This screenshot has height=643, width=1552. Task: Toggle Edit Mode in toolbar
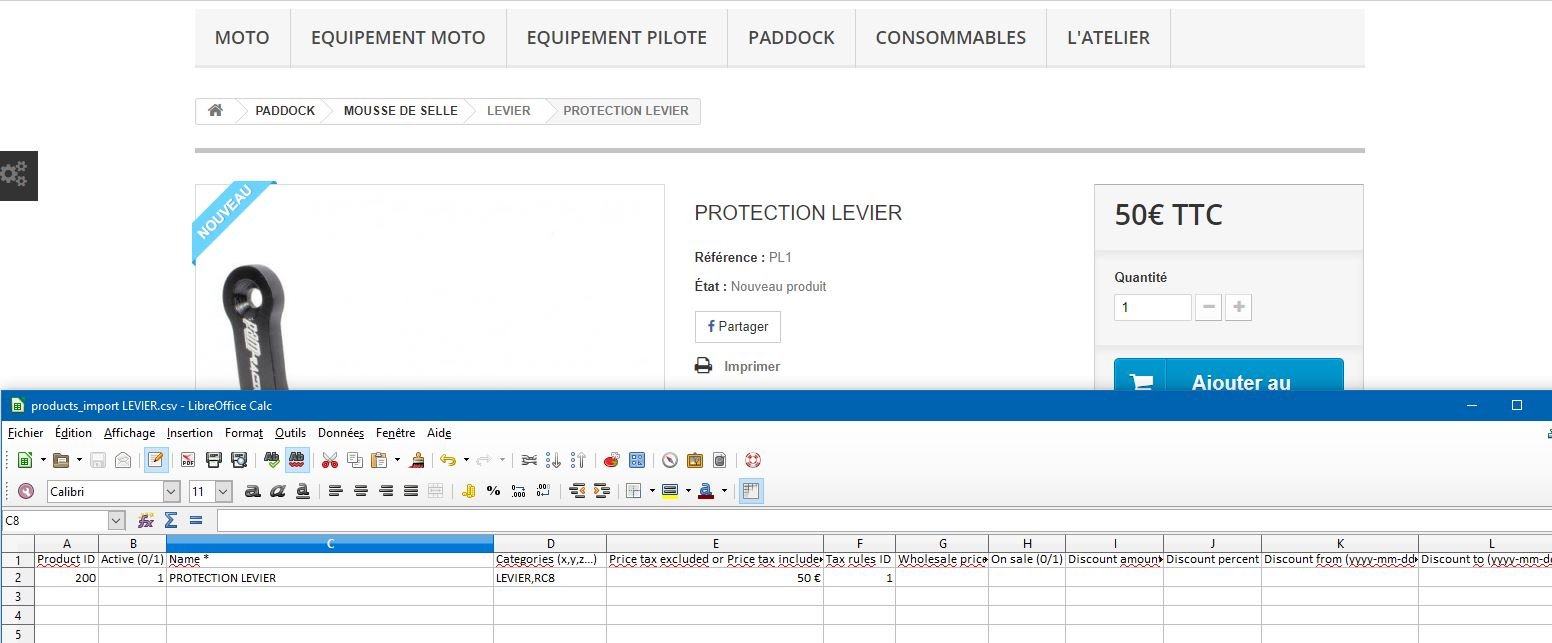(156, 460)
